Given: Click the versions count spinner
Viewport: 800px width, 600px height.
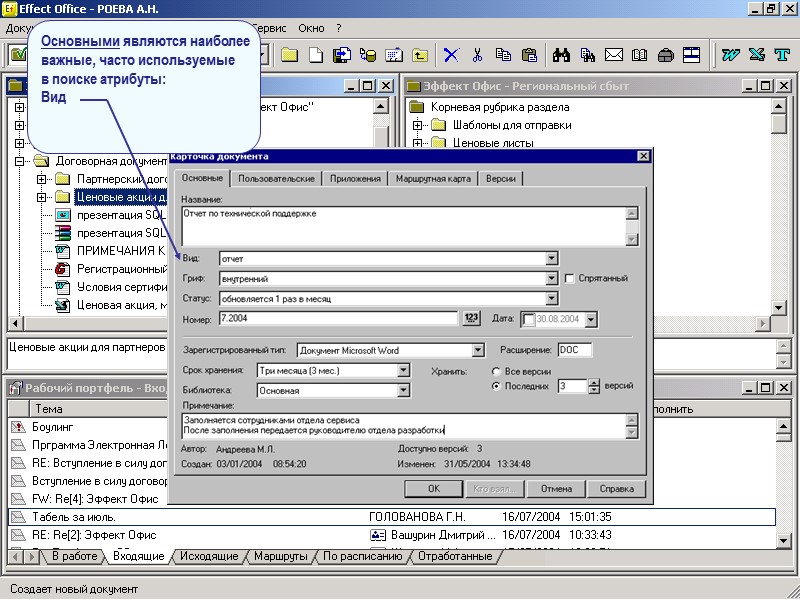Looking at the screenshot, I should (593, 386).
